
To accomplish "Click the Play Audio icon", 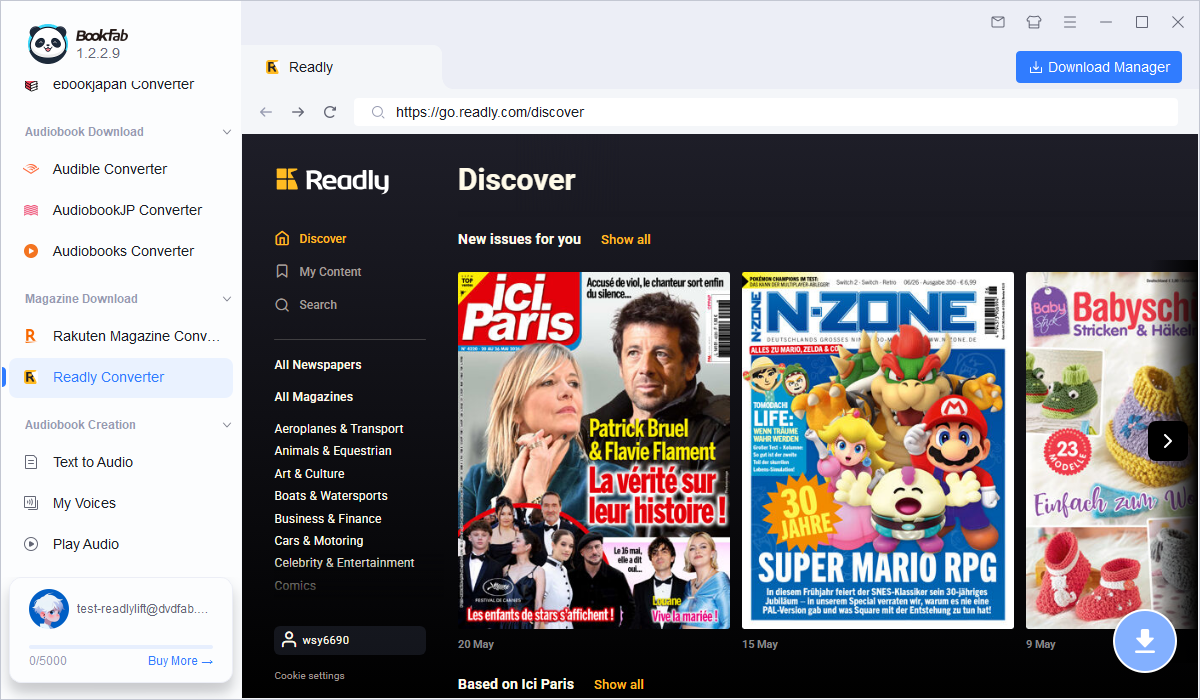I will [x=31, y=544].
